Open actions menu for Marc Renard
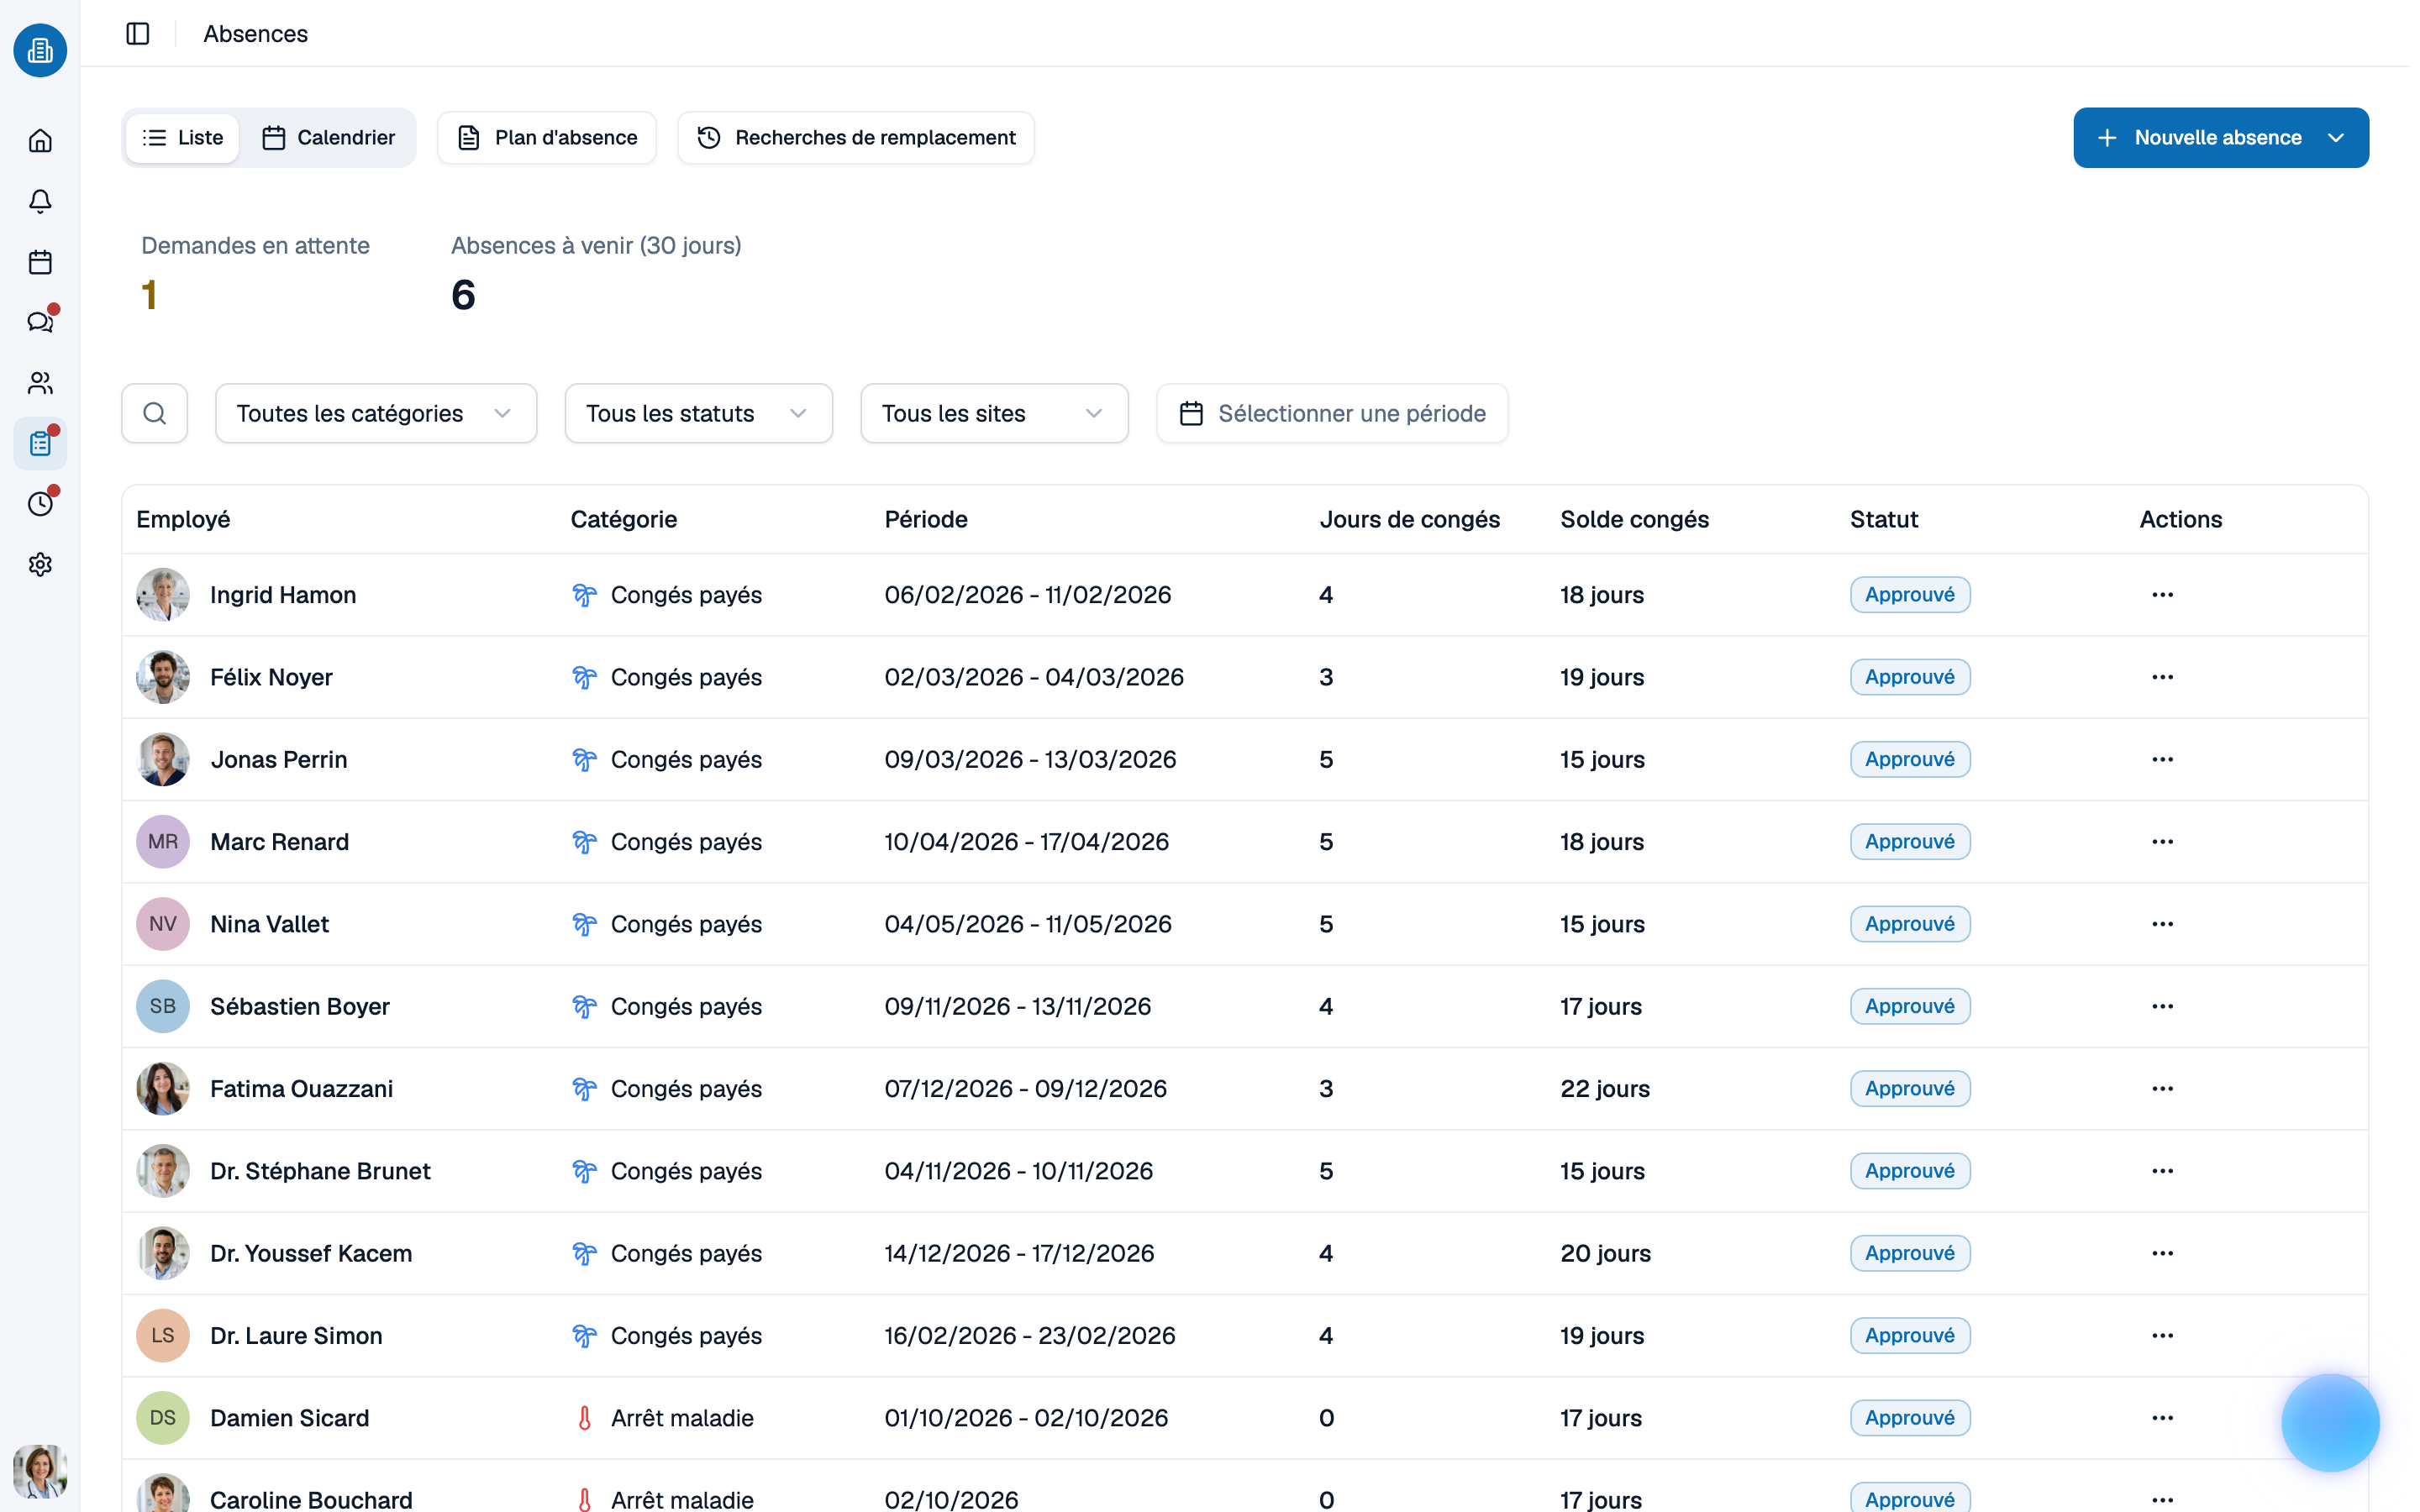 (2163, 842)
